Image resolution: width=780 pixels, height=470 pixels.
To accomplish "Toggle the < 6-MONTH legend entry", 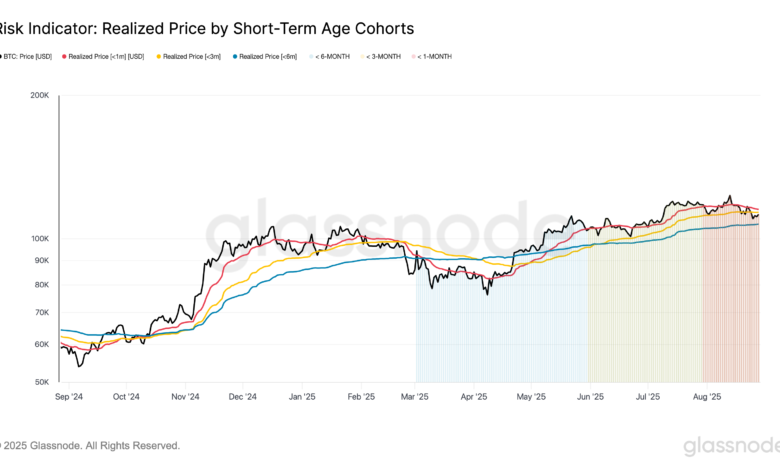I will pos(334,56).
